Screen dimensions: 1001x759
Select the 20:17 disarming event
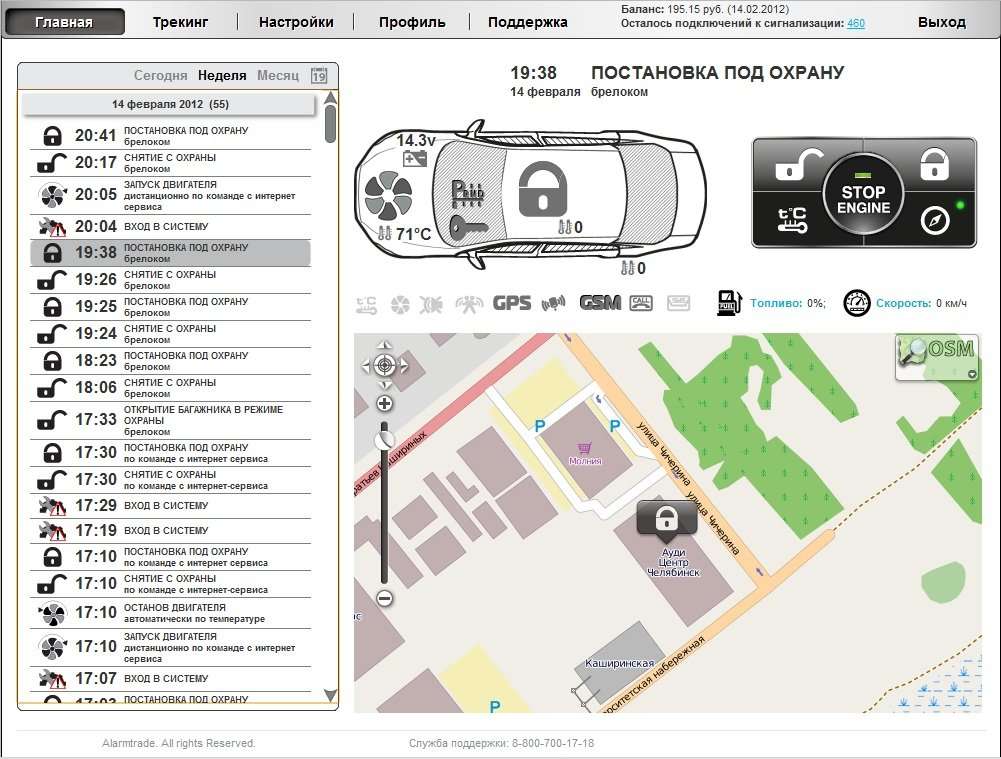tap(170, 163)
